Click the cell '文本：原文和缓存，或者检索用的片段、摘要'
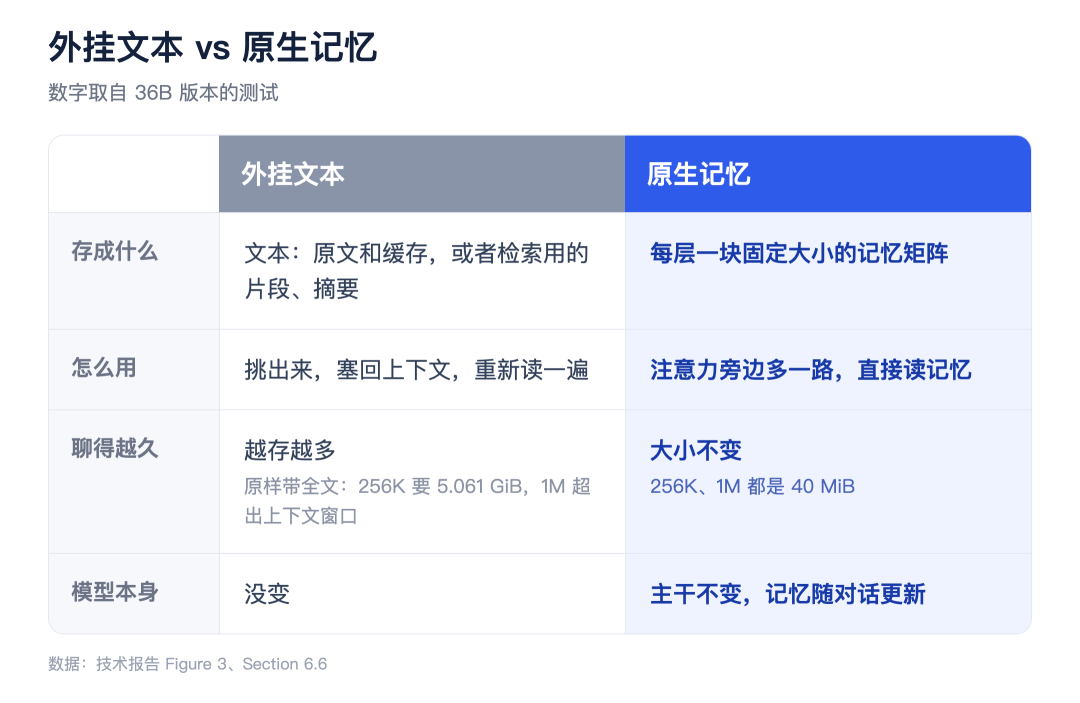1080x703 pixels. 422,271
